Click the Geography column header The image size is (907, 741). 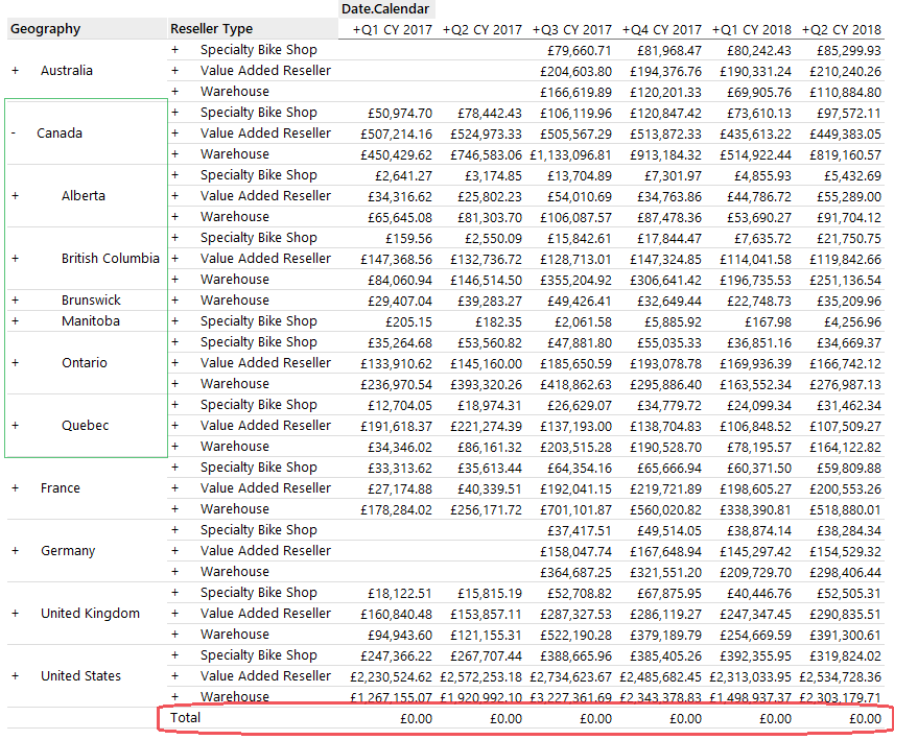coord(45,29)
